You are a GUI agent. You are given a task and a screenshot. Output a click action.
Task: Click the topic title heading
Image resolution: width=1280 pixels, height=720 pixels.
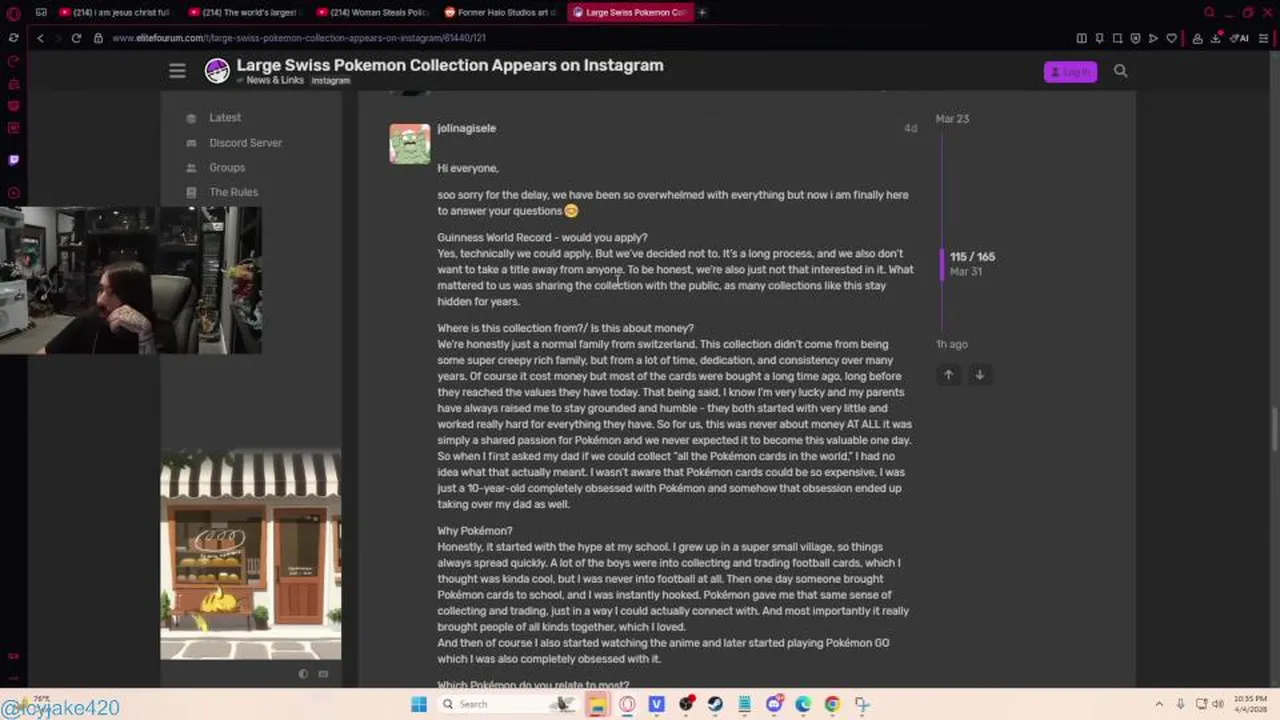point(450,65)
